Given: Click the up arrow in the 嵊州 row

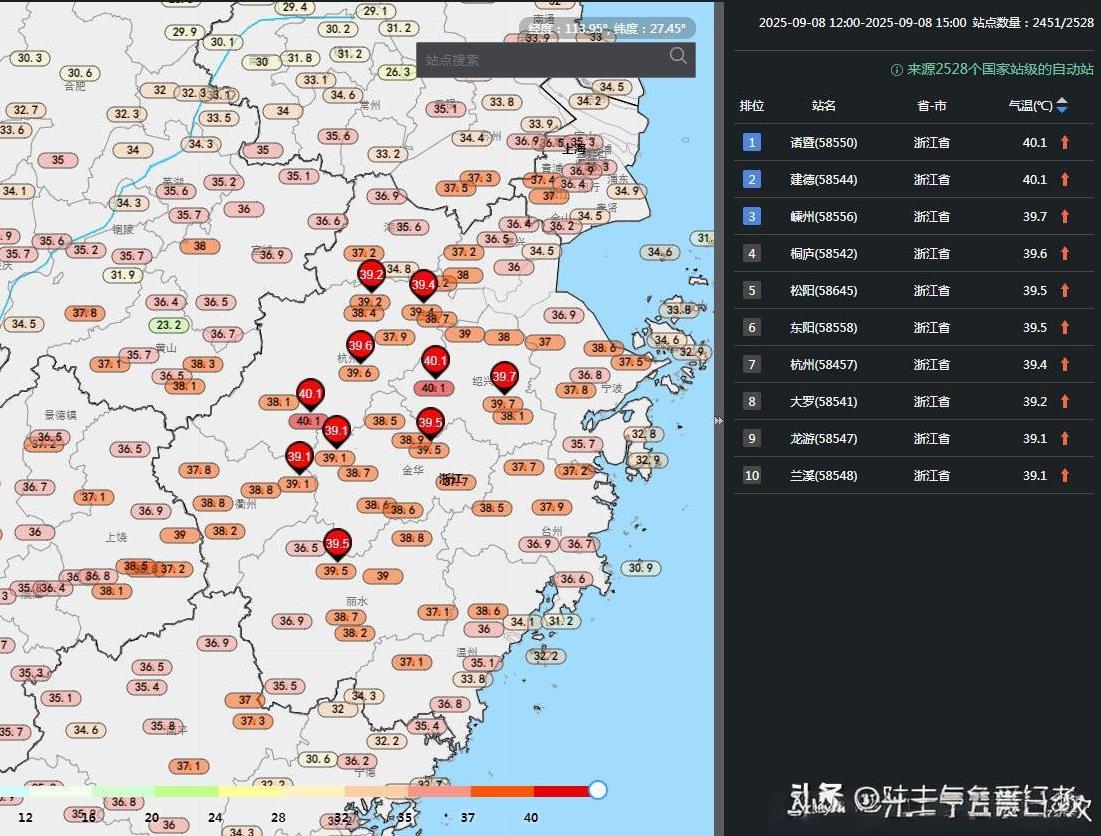Looking at the screenshot, I should tap(1064, 216).
